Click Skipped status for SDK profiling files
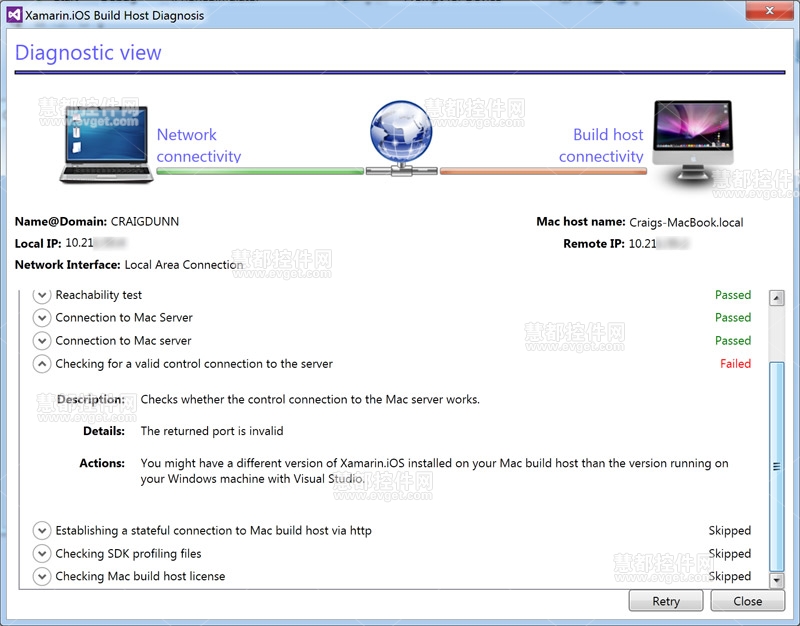Screen dimensions: 800x626 tap(730, 554)
